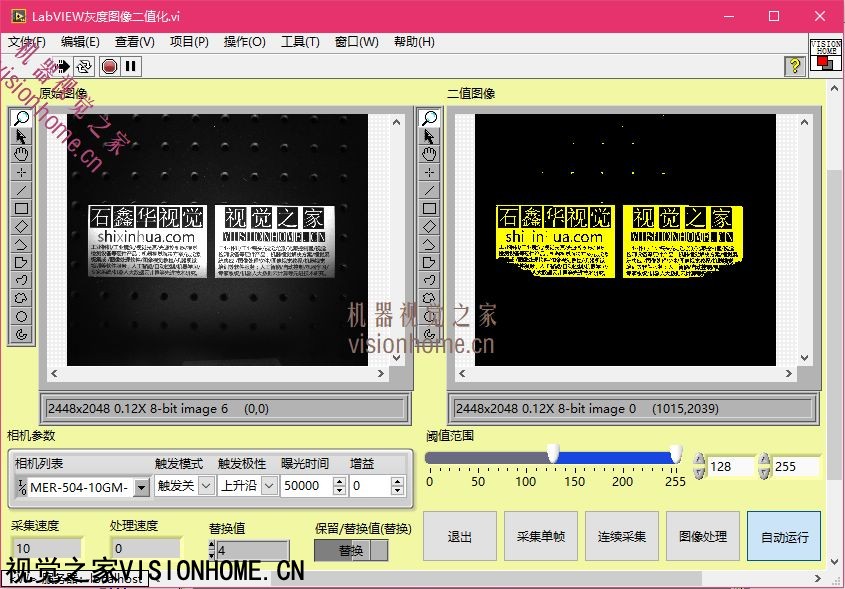845x589 pixels.
Task: Open the 工具(T) menu
Action: (300, 42)
